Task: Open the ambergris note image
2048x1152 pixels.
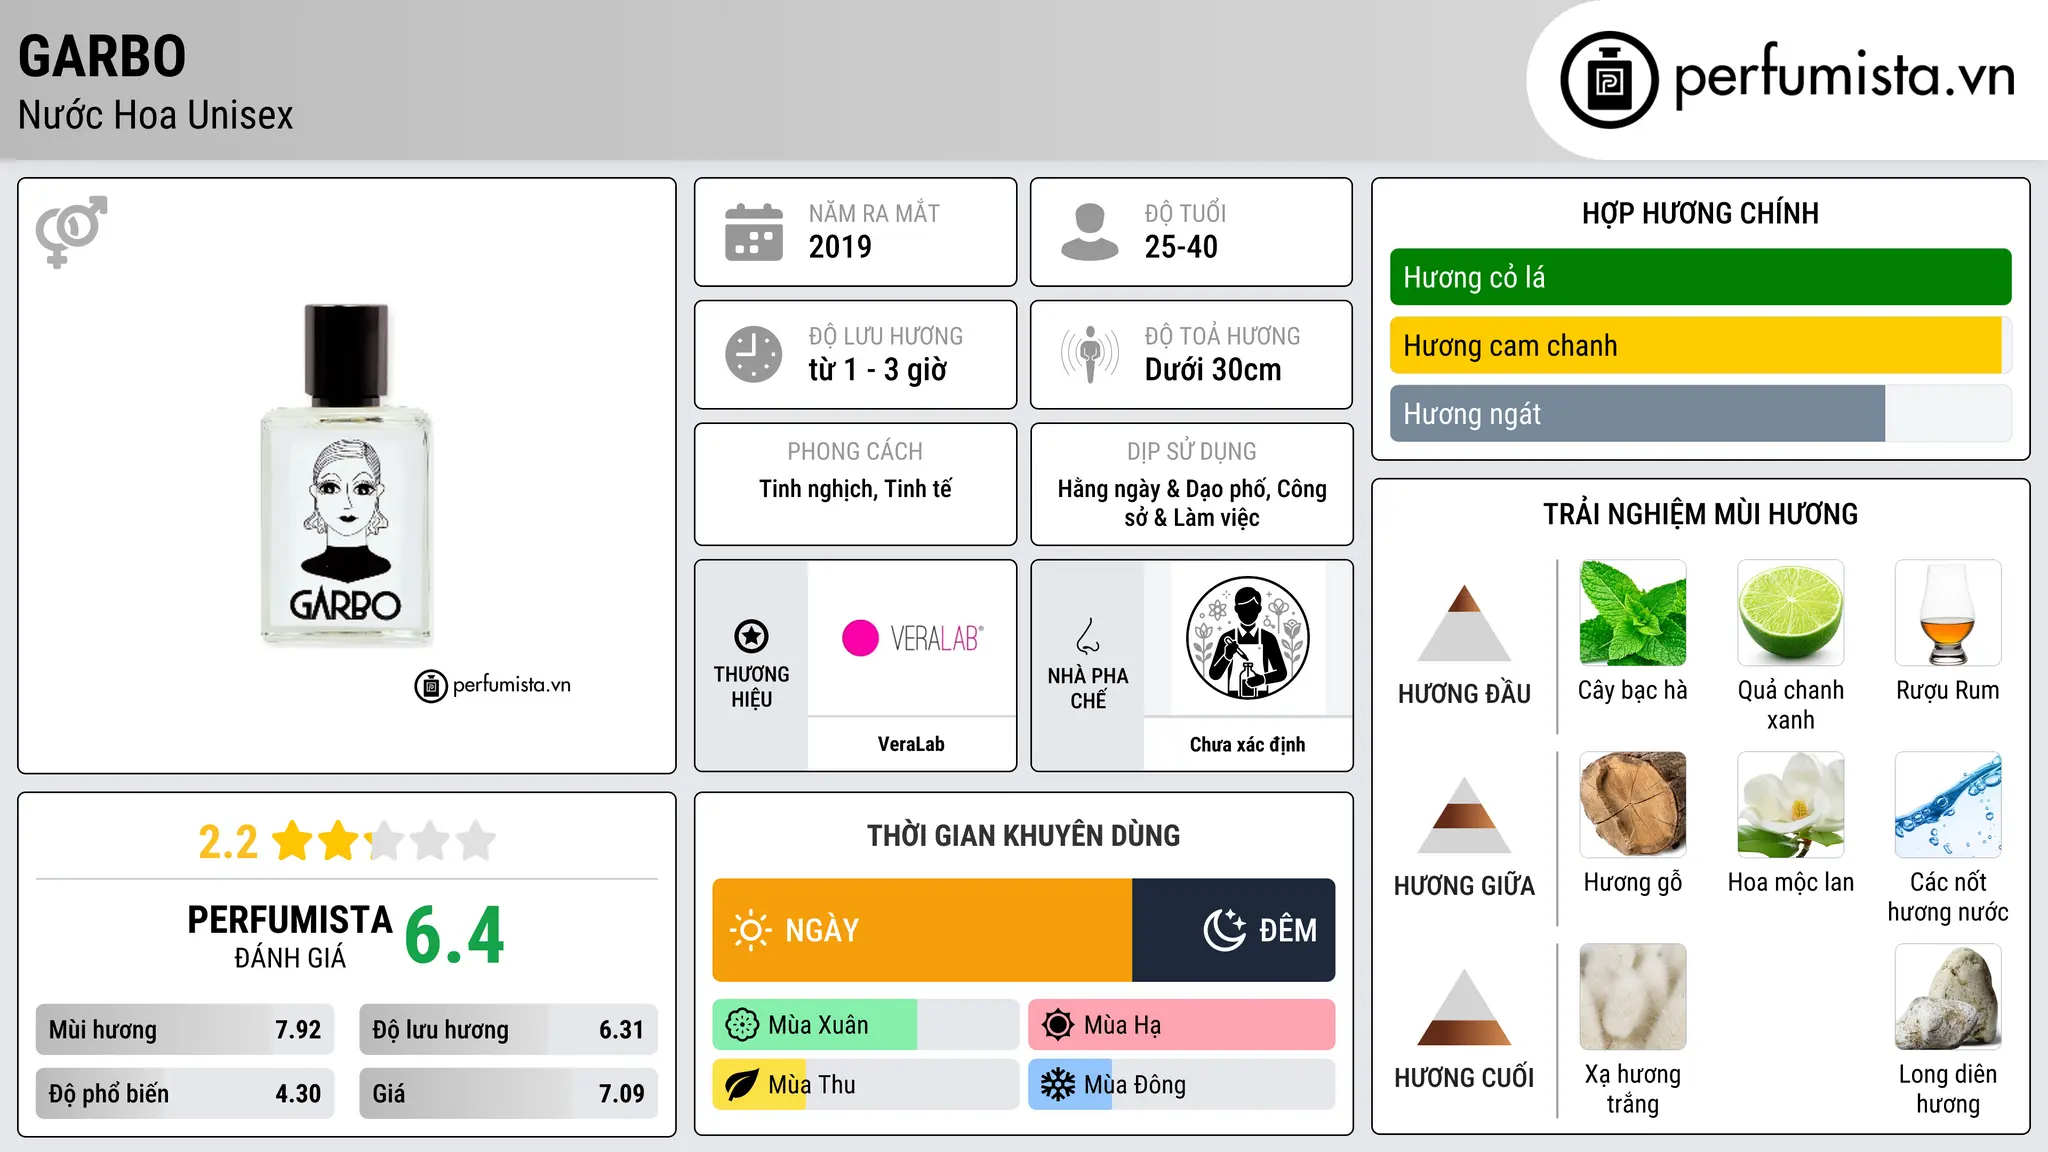Action: tap(1948, 997)
